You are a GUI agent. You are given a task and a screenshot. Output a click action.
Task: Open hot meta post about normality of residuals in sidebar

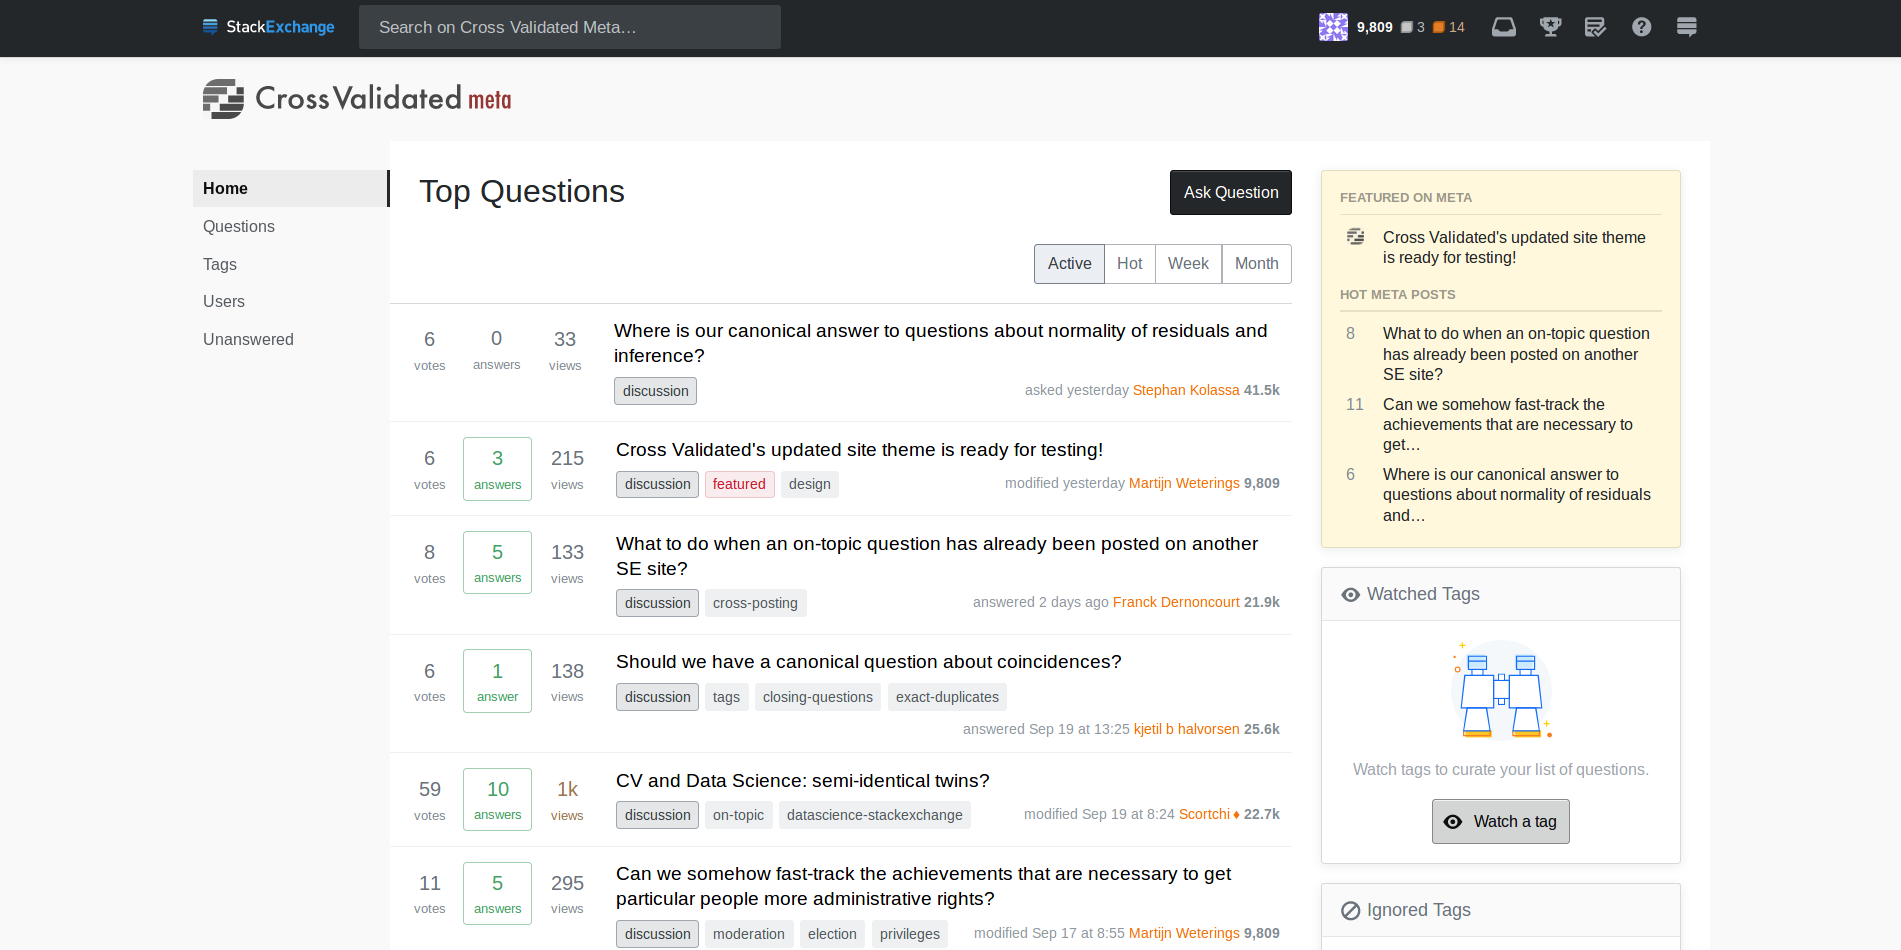[x=1516, y=495]
